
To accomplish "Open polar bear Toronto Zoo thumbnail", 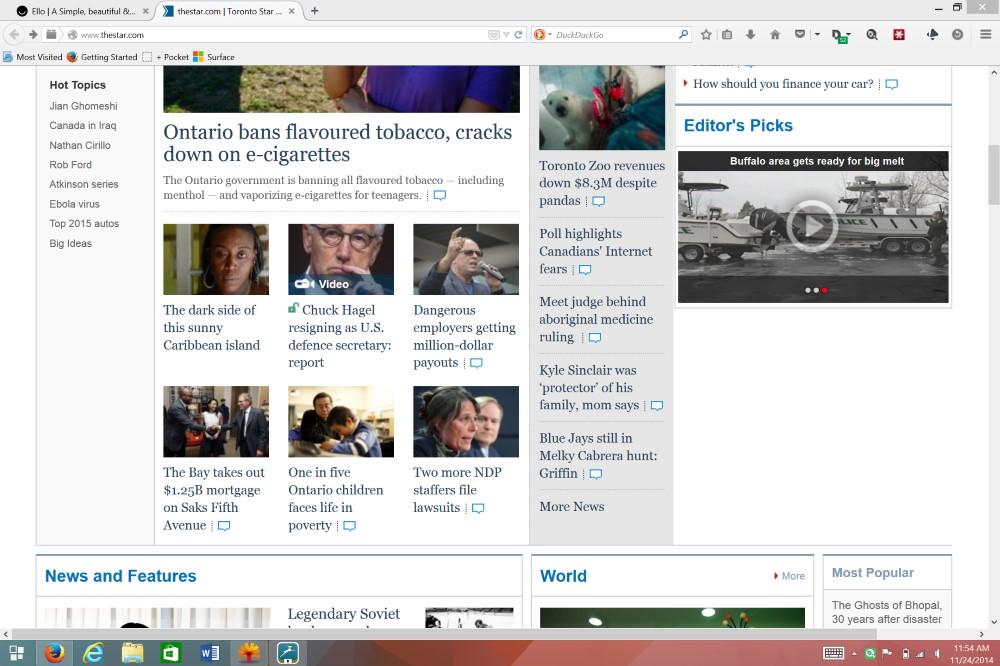I will (601, 107).
